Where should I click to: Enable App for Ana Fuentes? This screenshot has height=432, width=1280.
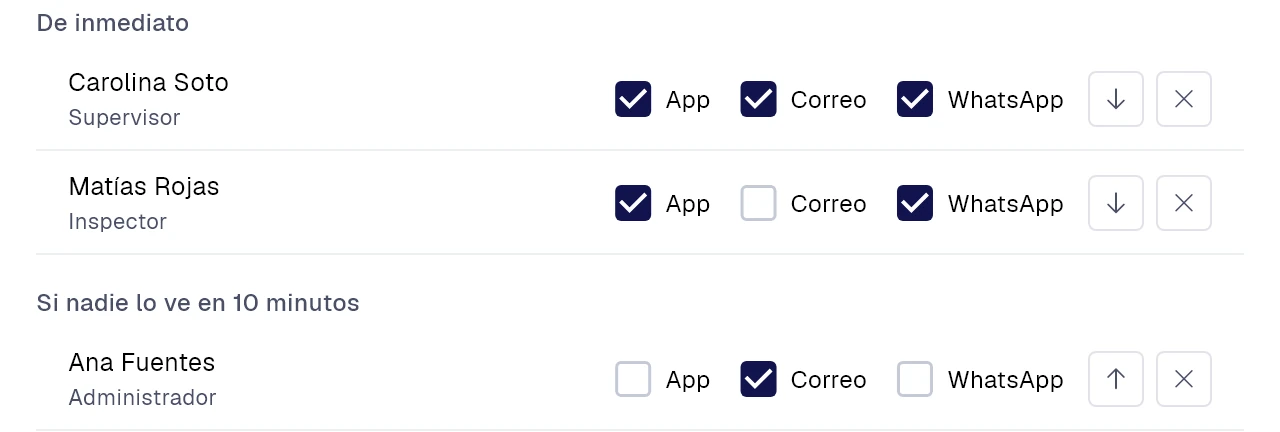(x=633, y=379)
